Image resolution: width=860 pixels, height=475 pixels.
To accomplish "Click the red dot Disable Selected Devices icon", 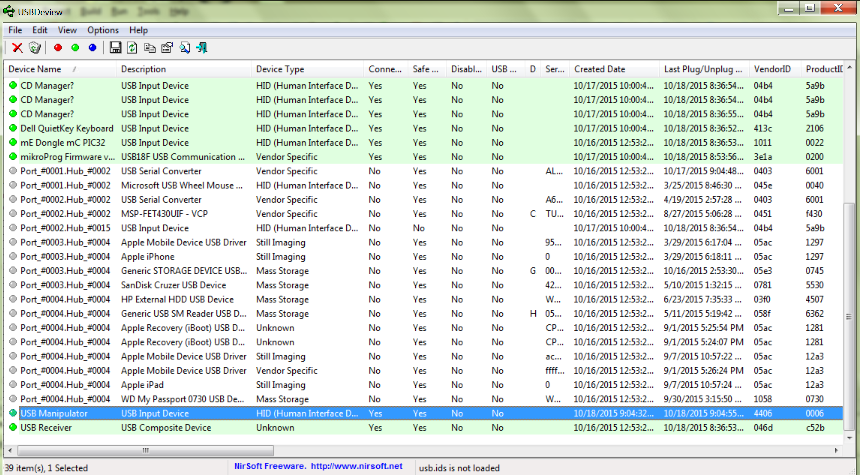I will (58, 48).
